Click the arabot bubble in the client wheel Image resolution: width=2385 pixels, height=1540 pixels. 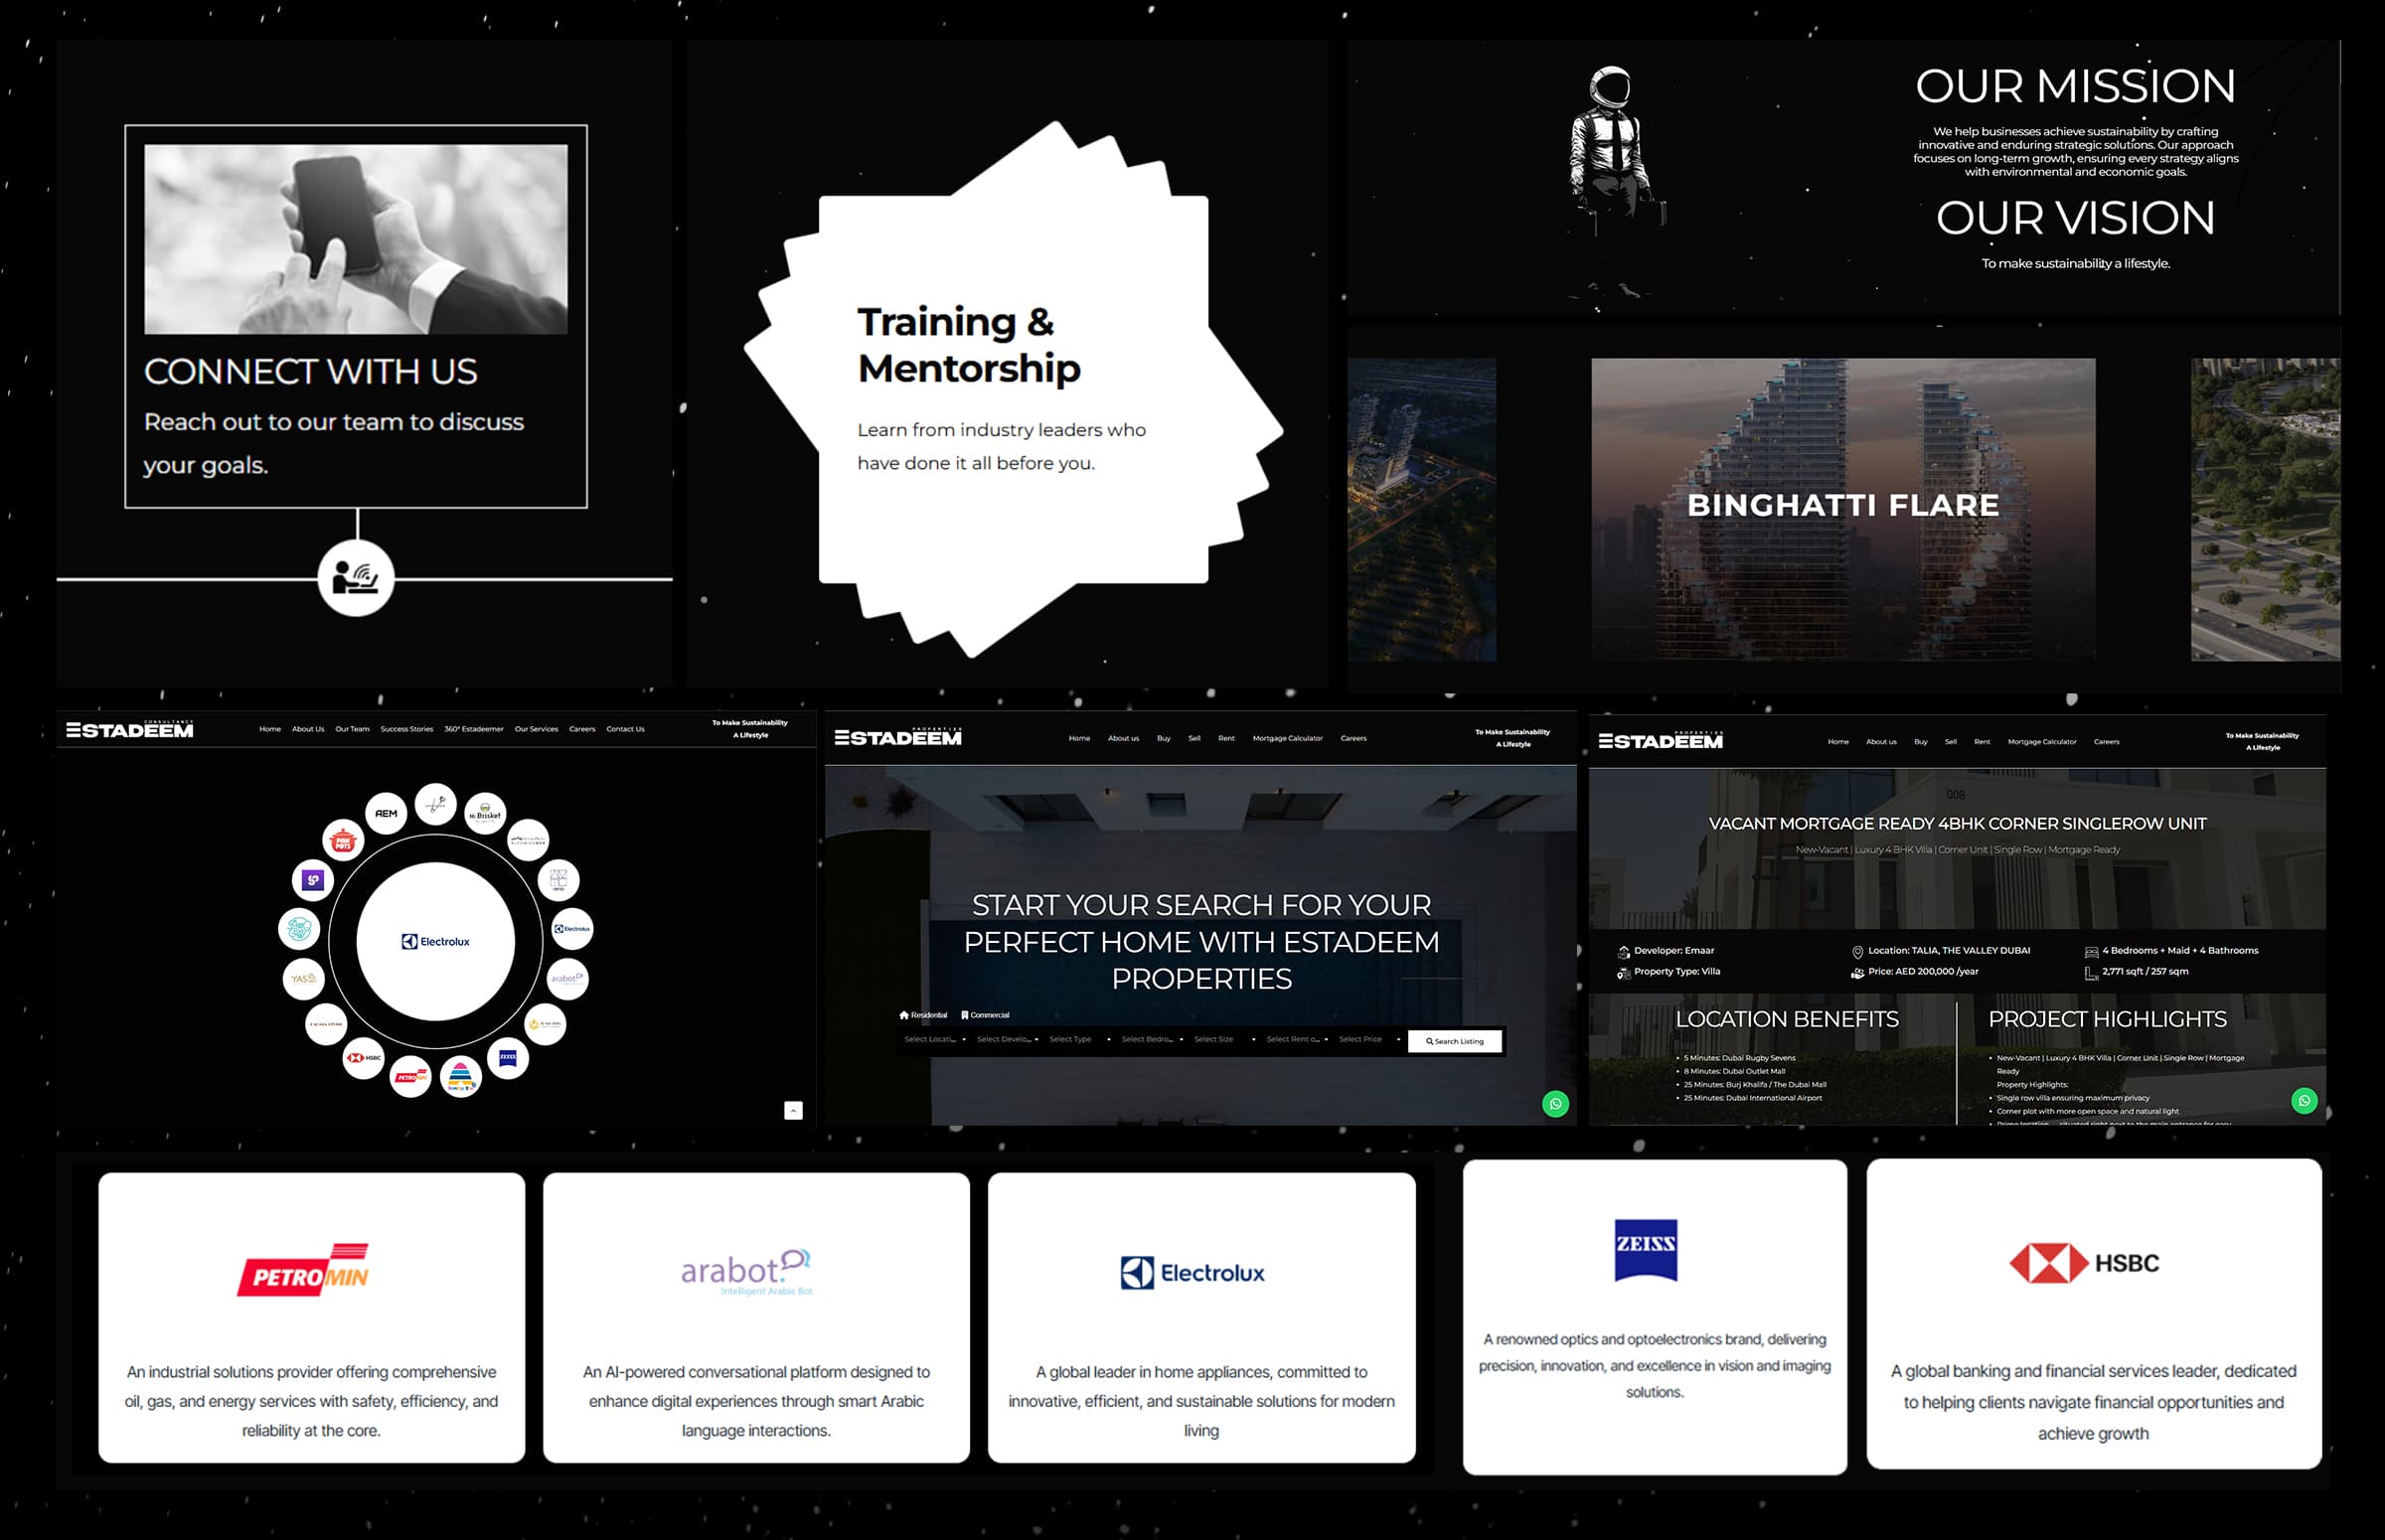click(567, 978)
